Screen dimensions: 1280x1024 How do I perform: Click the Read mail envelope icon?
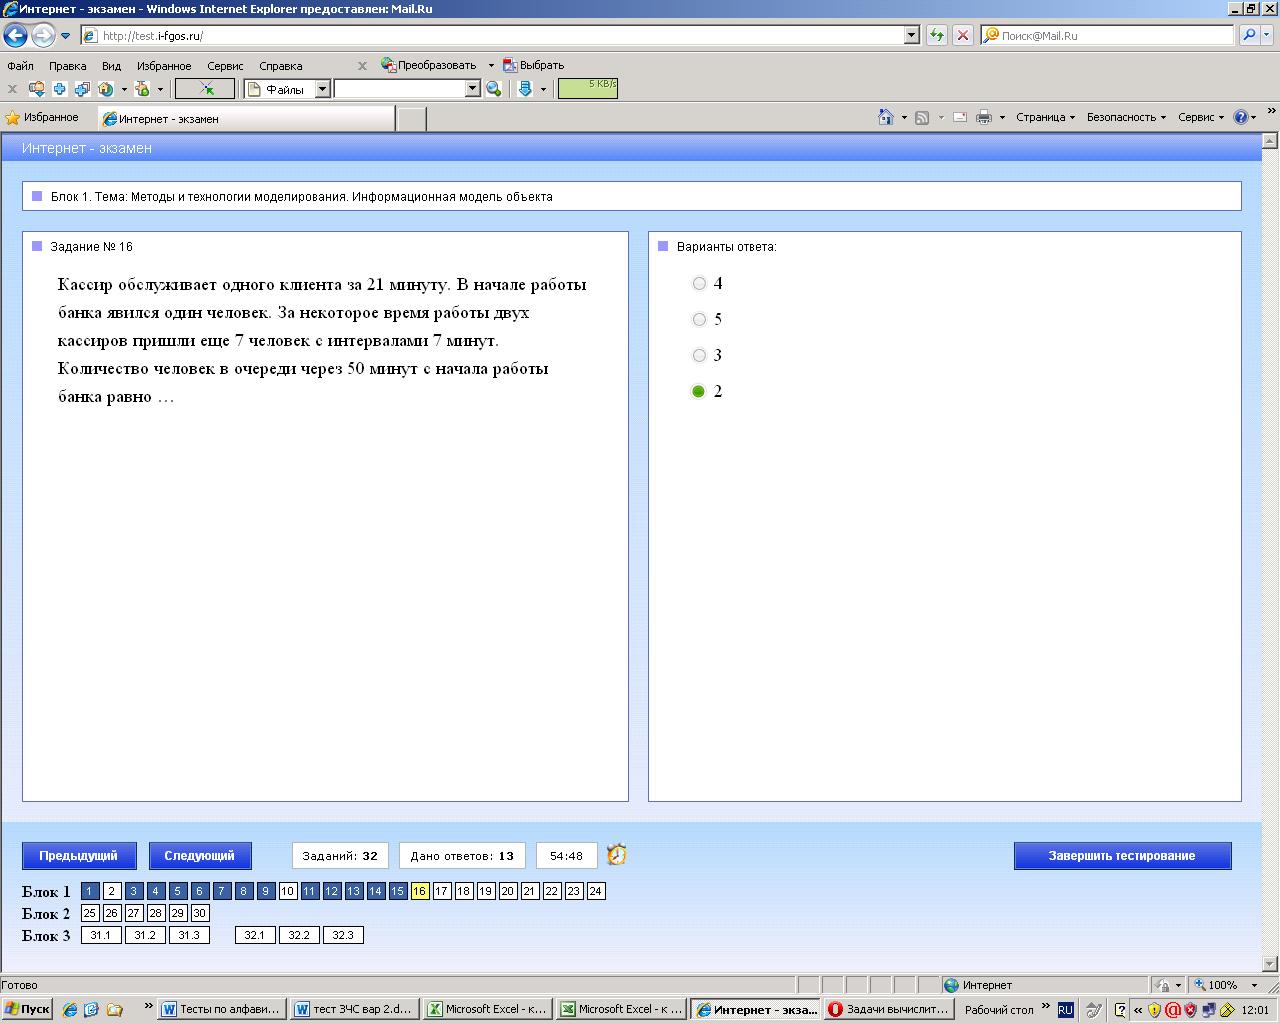960,117
